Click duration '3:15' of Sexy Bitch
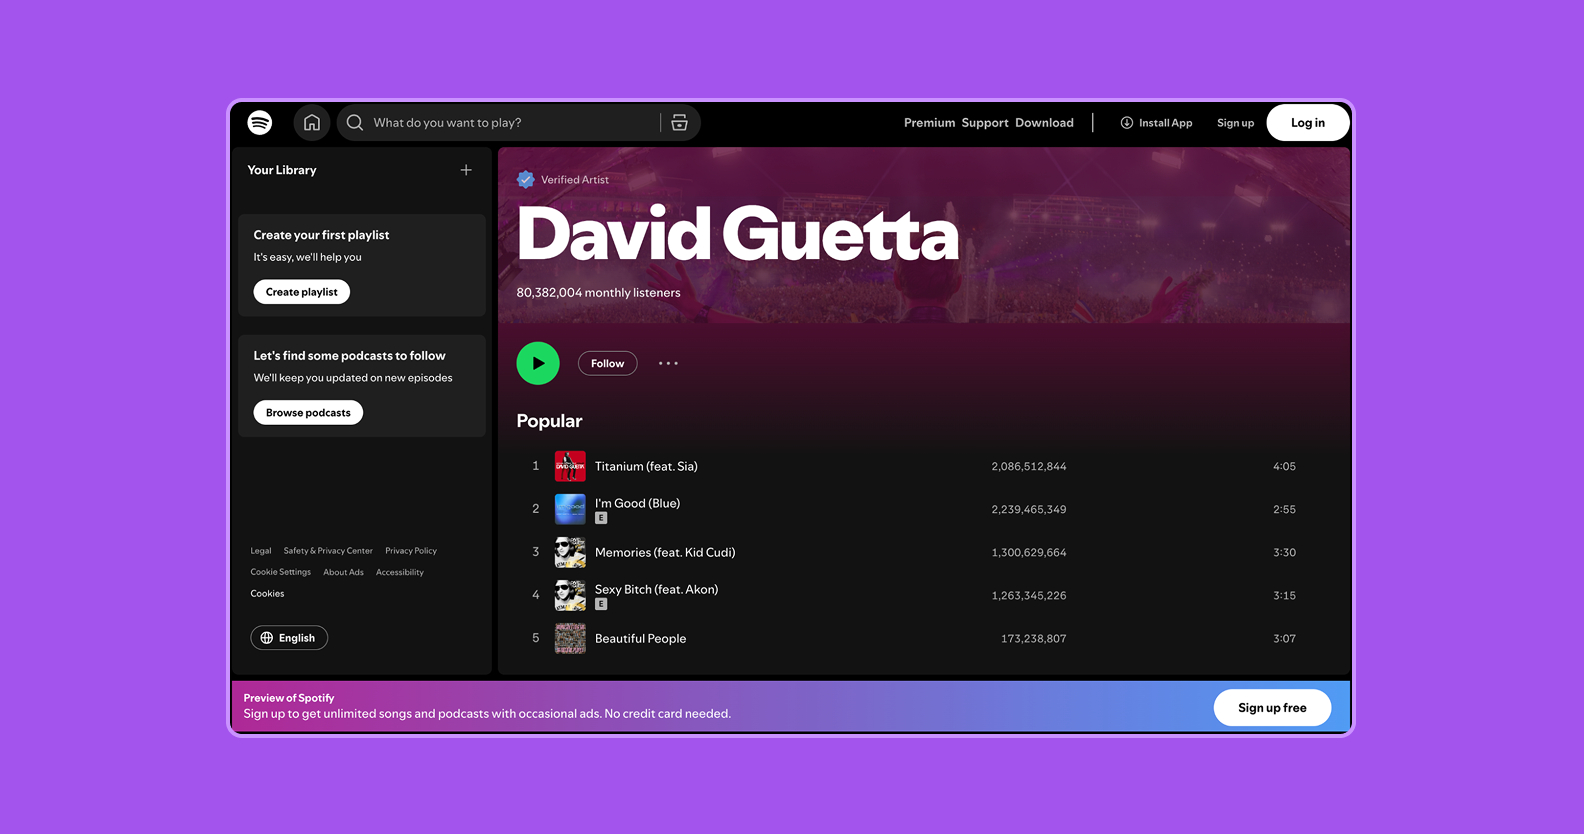The height and width of the screenshot is (834, 1584). [x=1284, y=596]
